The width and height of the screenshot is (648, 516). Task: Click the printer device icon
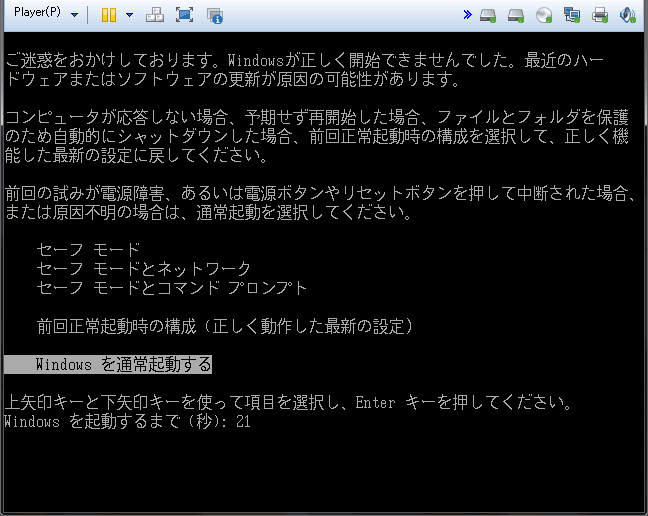(x=600, y=15)
